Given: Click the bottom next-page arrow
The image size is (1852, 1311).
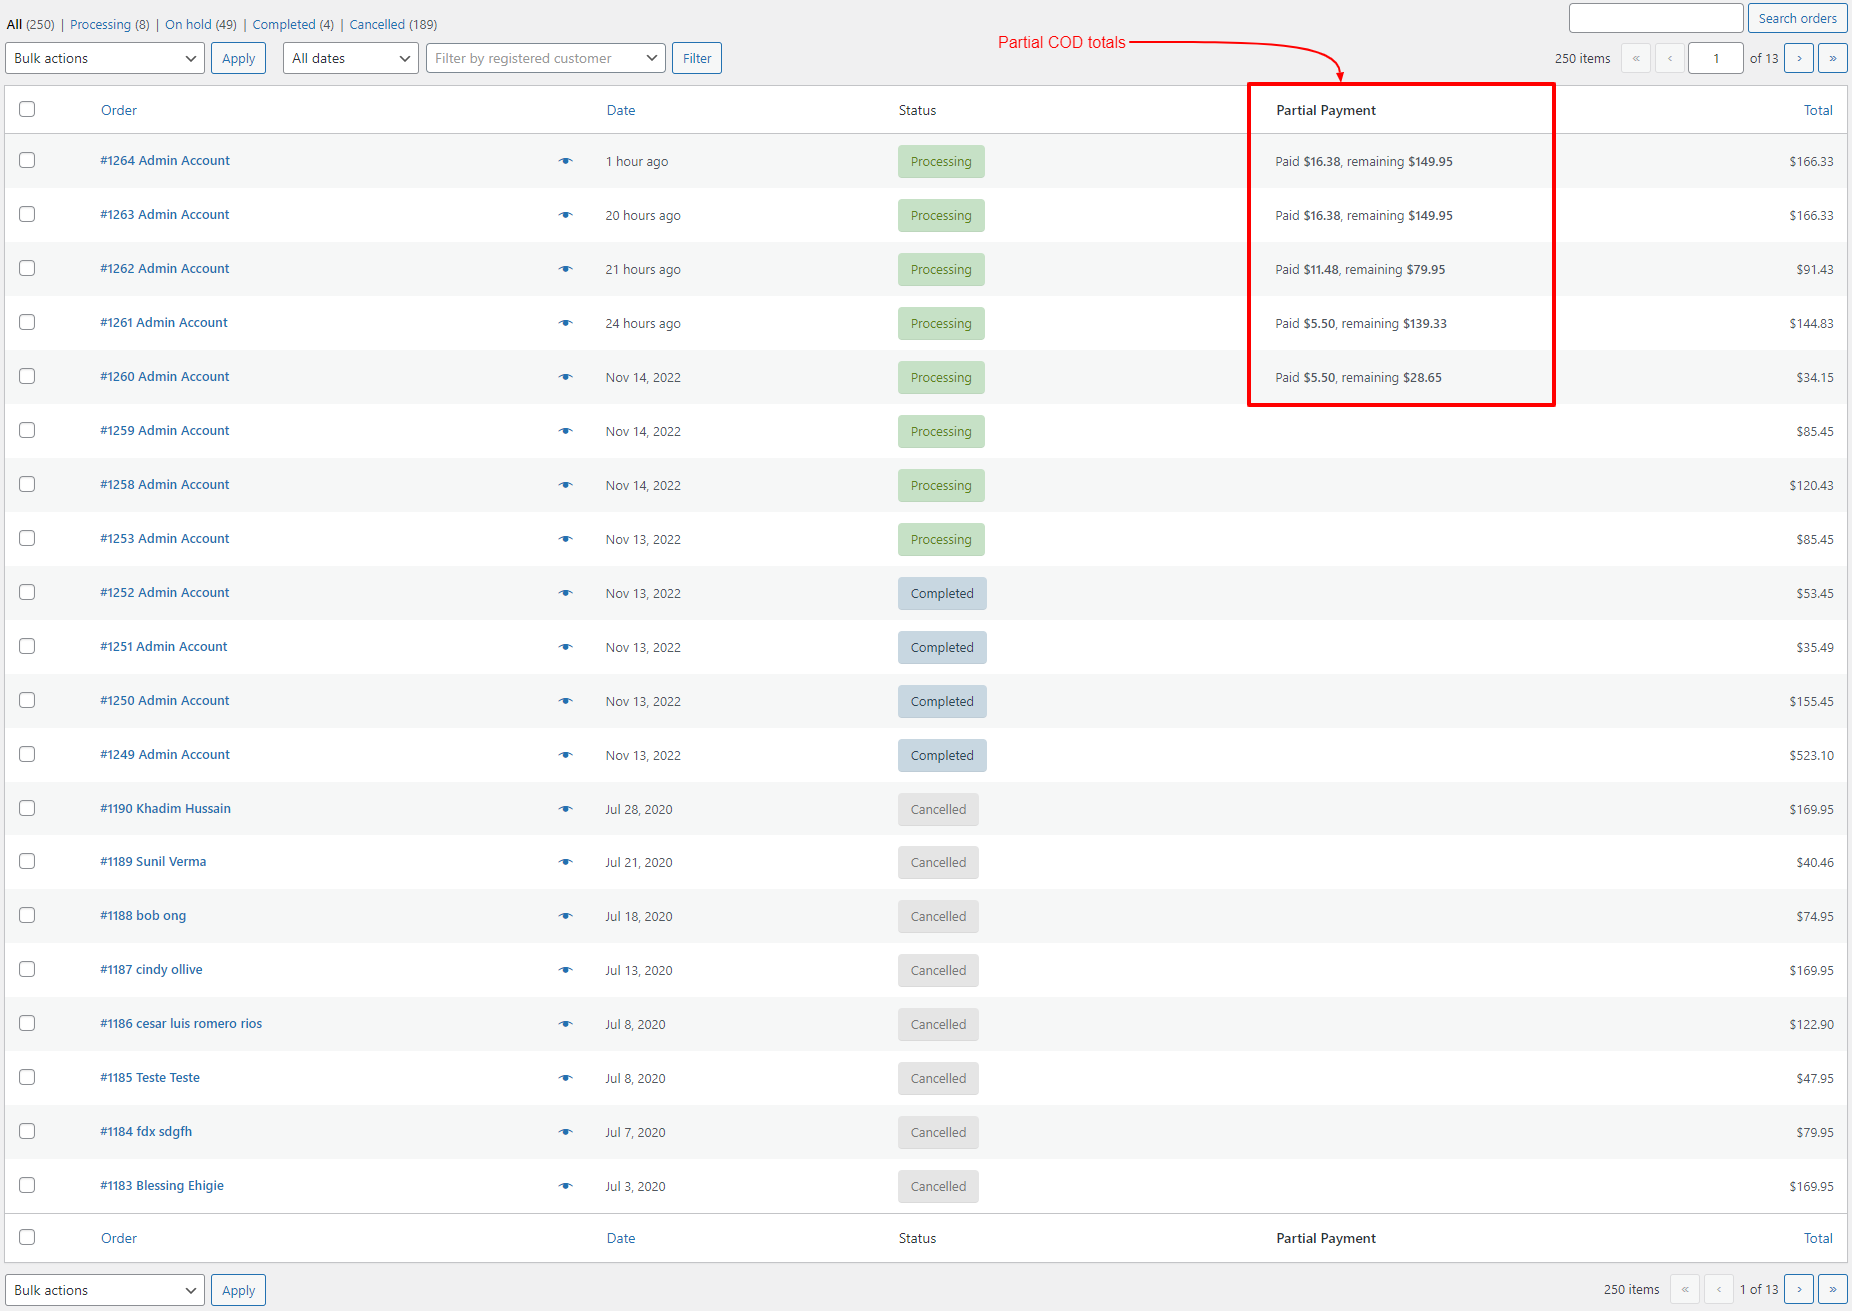Looking at the screenshot, I should pos(1799,1289).
